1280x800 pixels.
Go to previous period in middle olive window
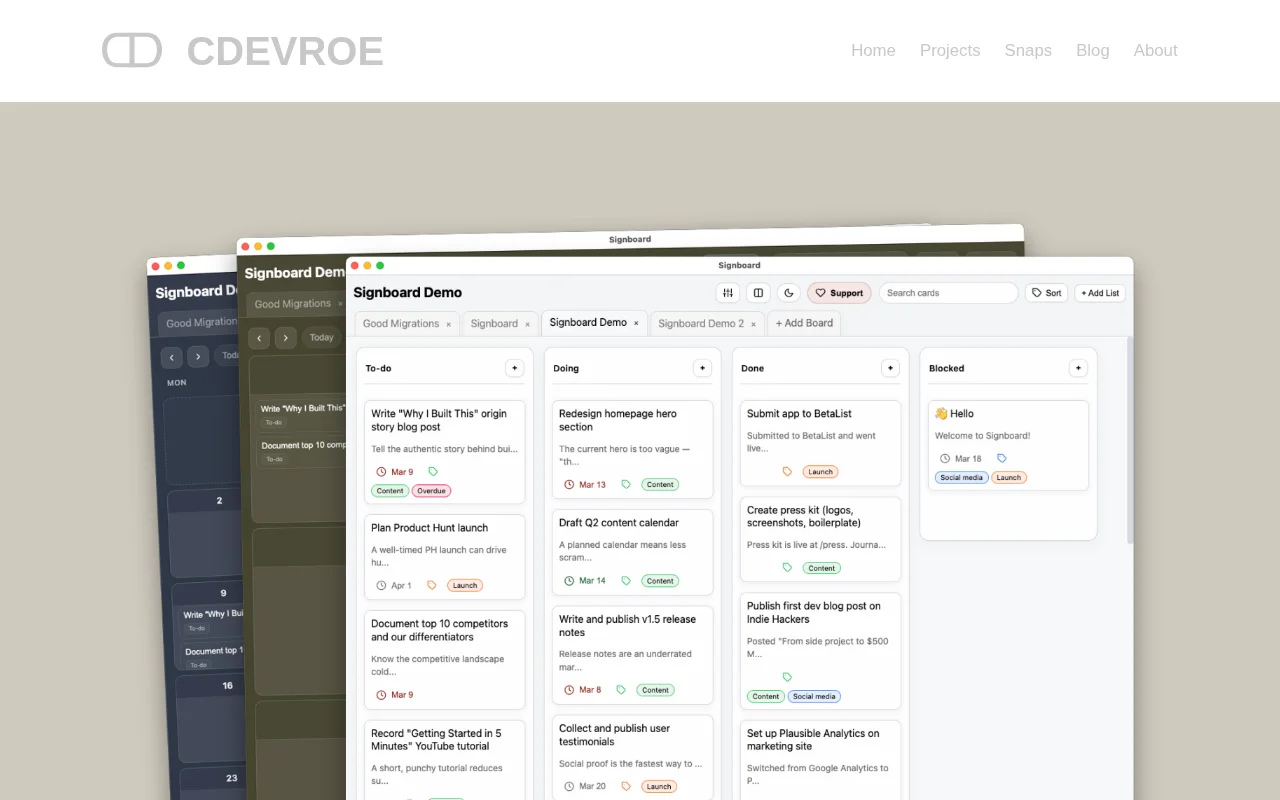(259, 338)
